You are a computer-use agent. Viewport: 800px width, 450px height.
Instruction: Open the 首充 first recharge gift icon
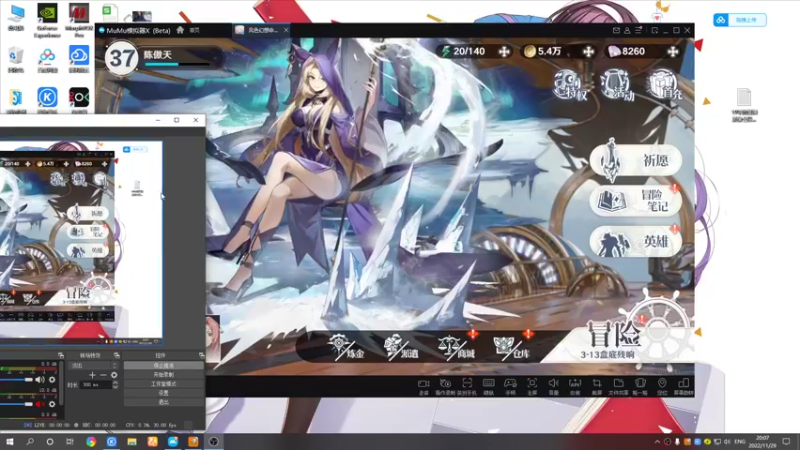[x=665, y=85]
